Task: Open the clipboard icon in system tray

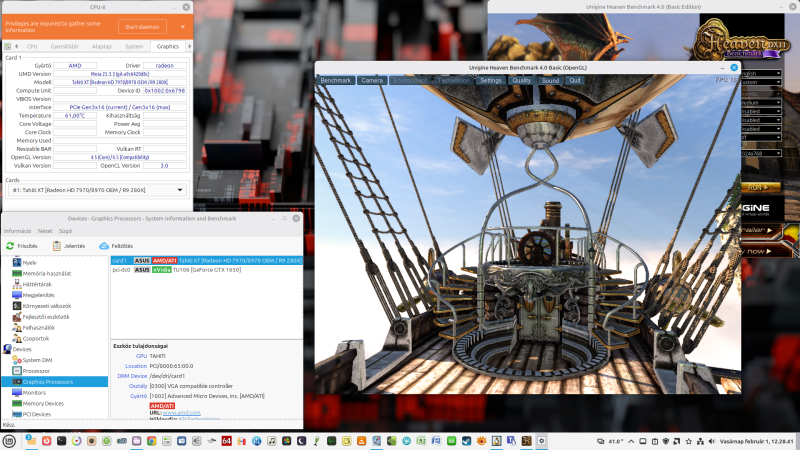Action: click(x=655, y=441)
